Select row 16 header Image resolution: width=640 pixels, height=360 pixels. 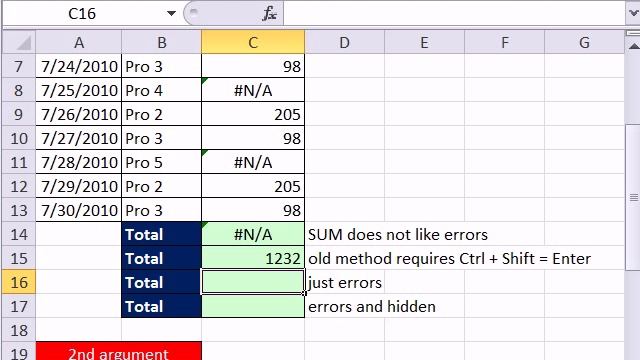[x=19, y=282]
